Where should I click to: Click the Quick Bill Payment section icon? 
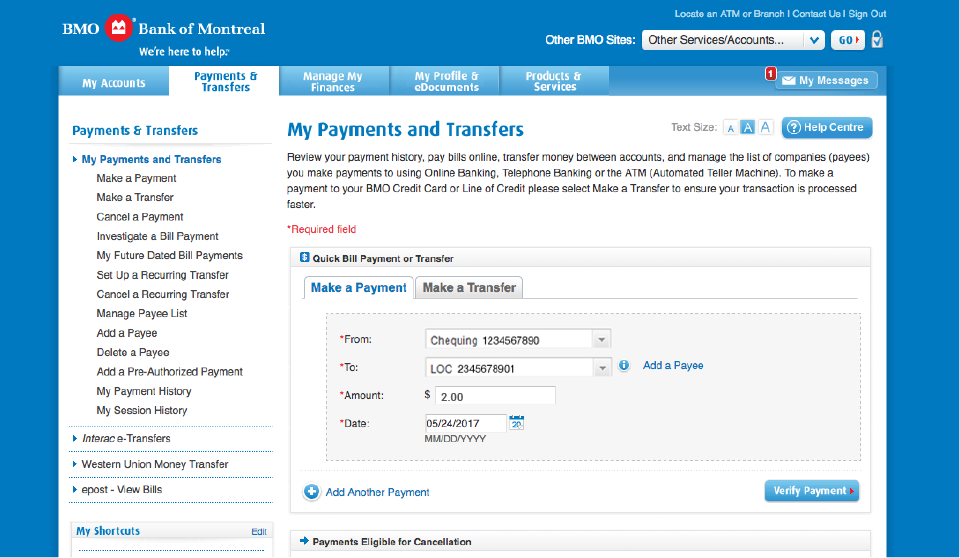[x=304, y=257]
